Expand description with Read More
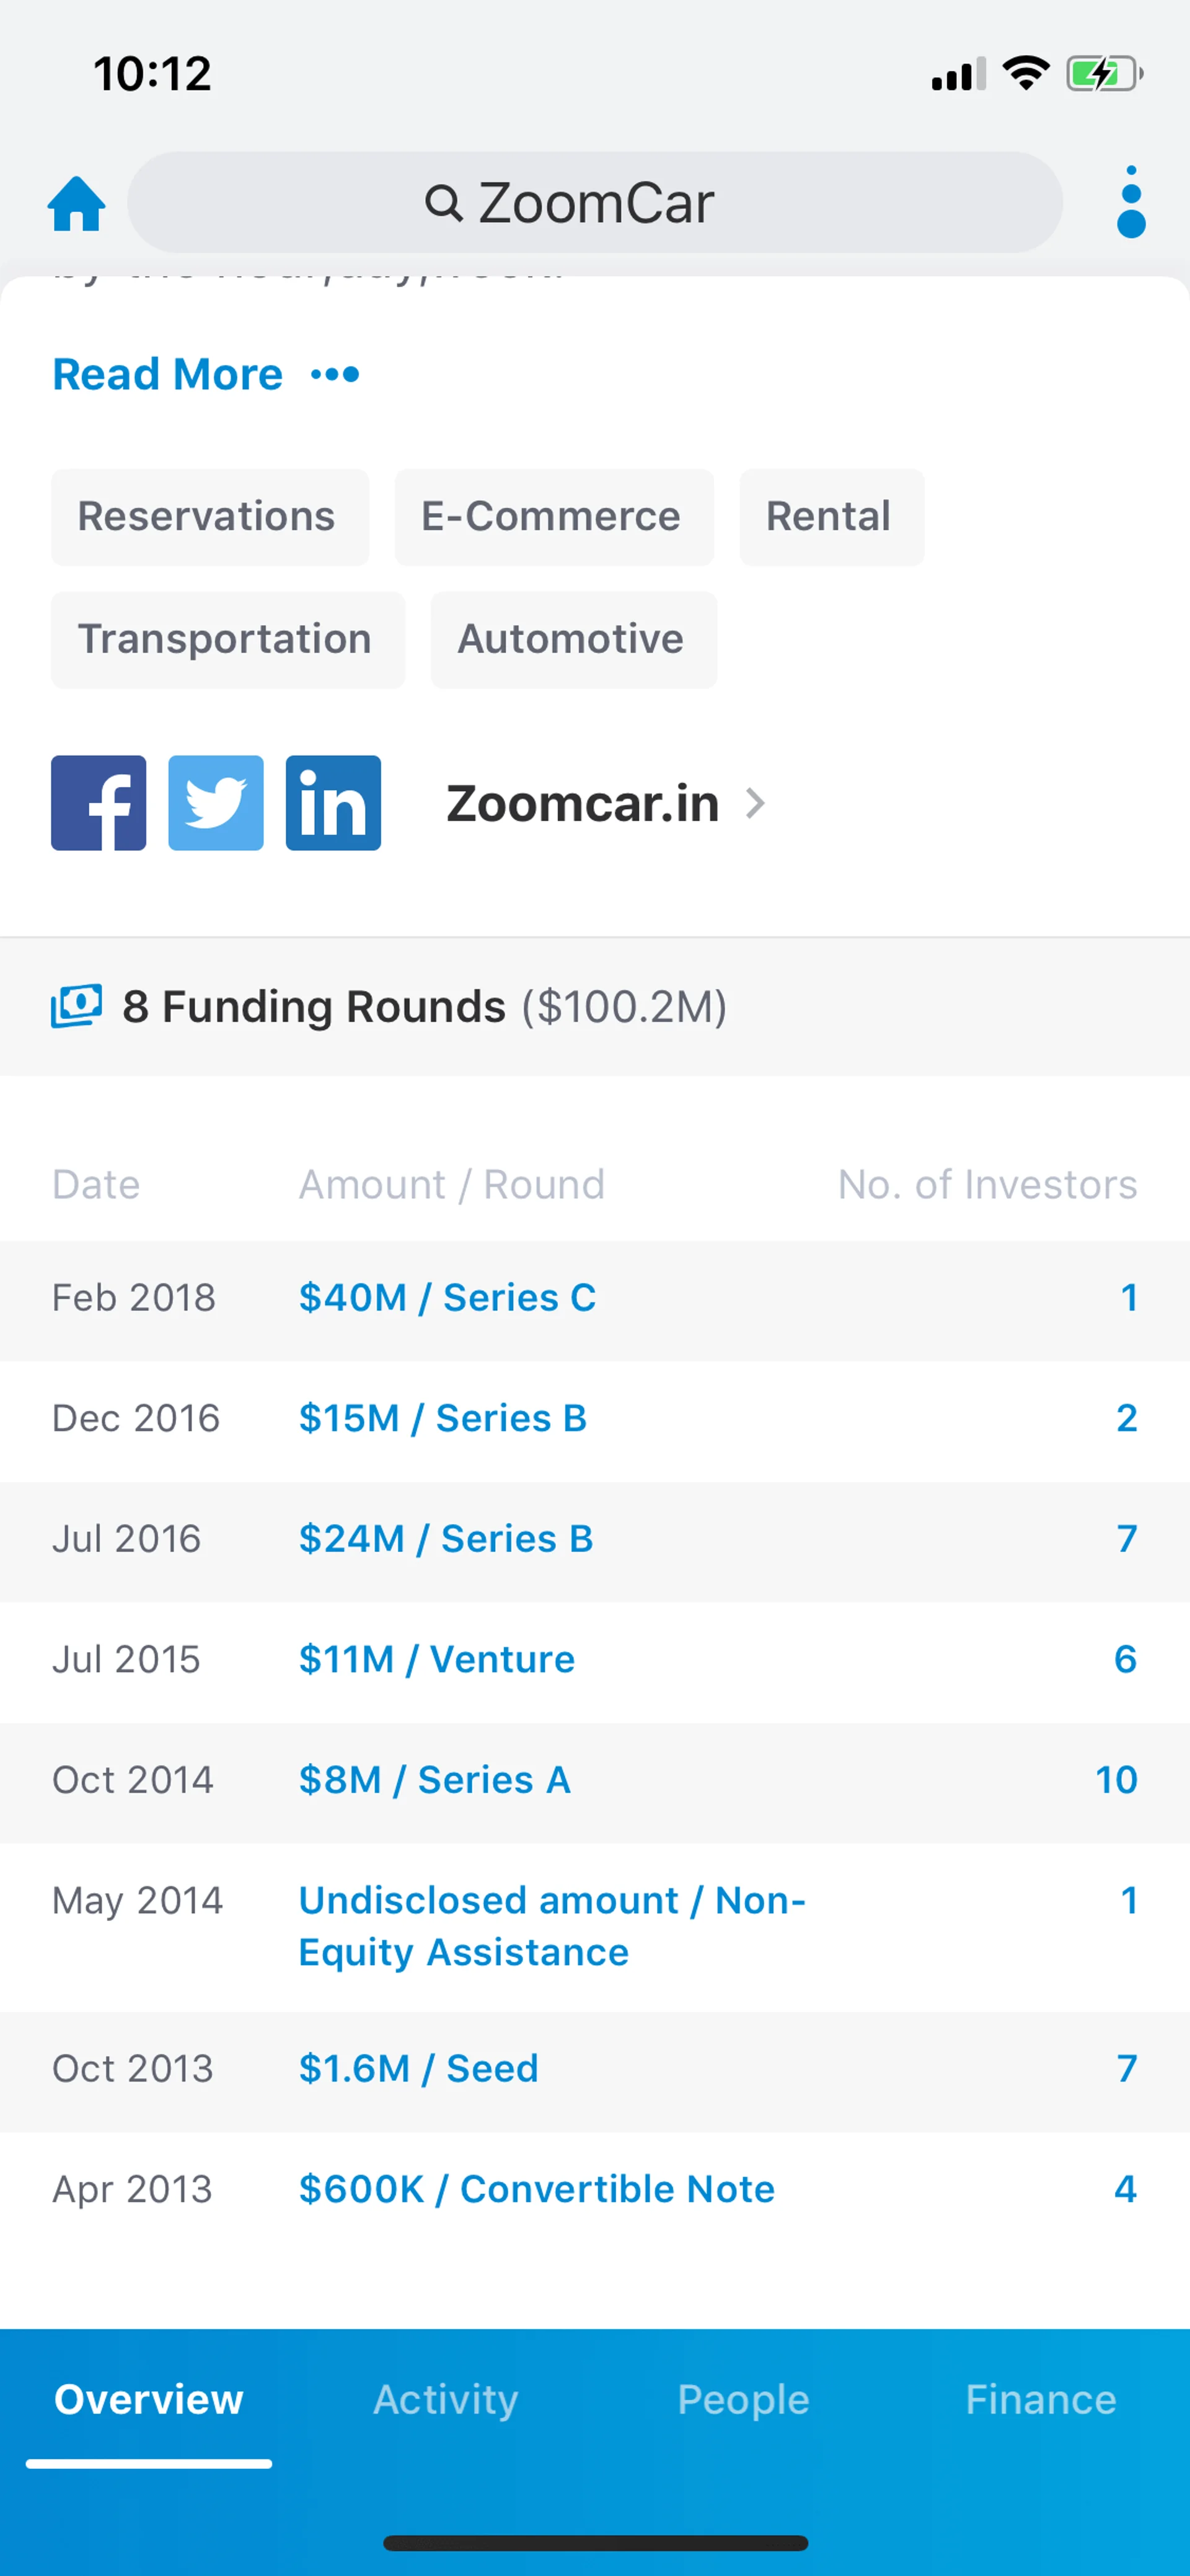Screen dimensions: 1190x2576 [167, 375]
